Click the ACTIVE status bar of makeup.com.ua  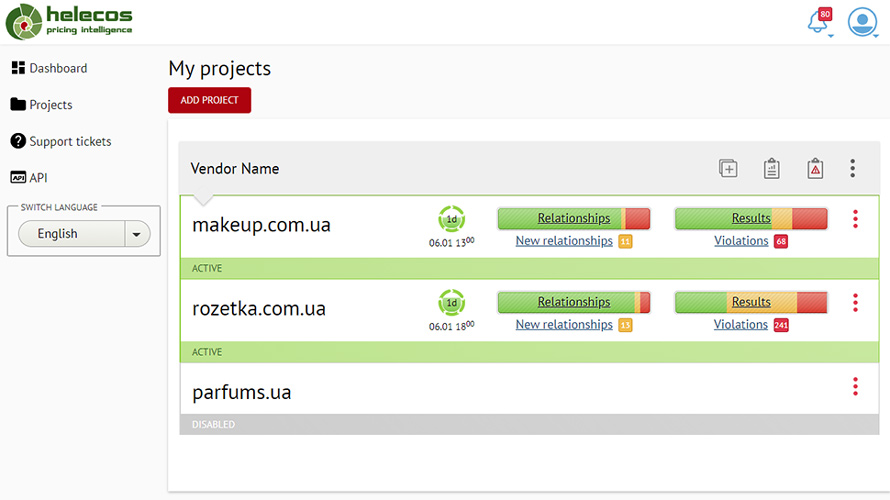point(529,268)
